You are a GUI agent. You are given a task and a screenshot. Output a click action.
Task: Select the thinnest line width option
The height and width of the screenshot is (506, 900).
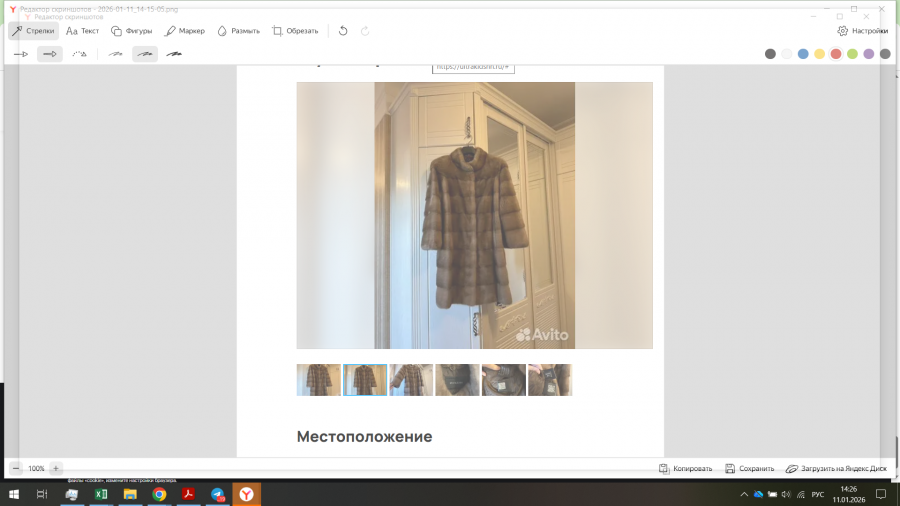[x=116, y=54]
